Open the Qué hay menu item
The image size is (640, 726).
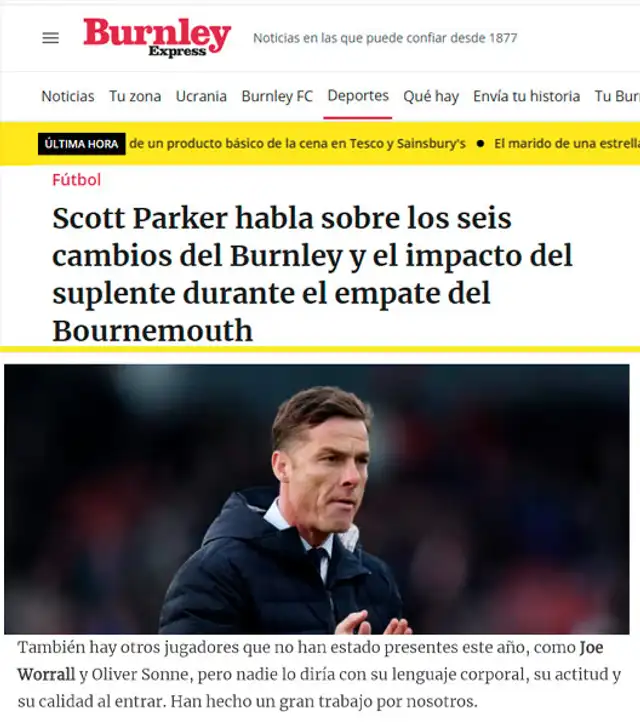431,96
